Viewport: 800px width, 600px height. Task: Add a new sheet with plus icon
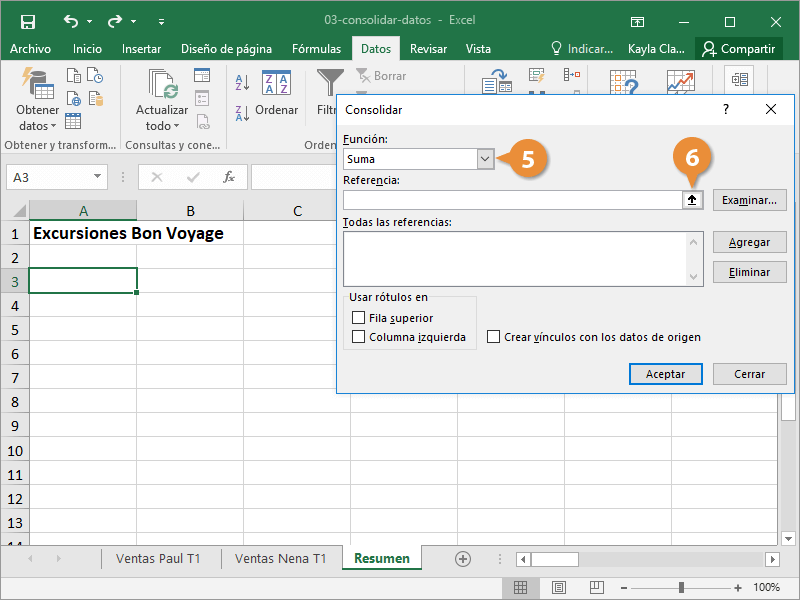(x=463, y=559)
